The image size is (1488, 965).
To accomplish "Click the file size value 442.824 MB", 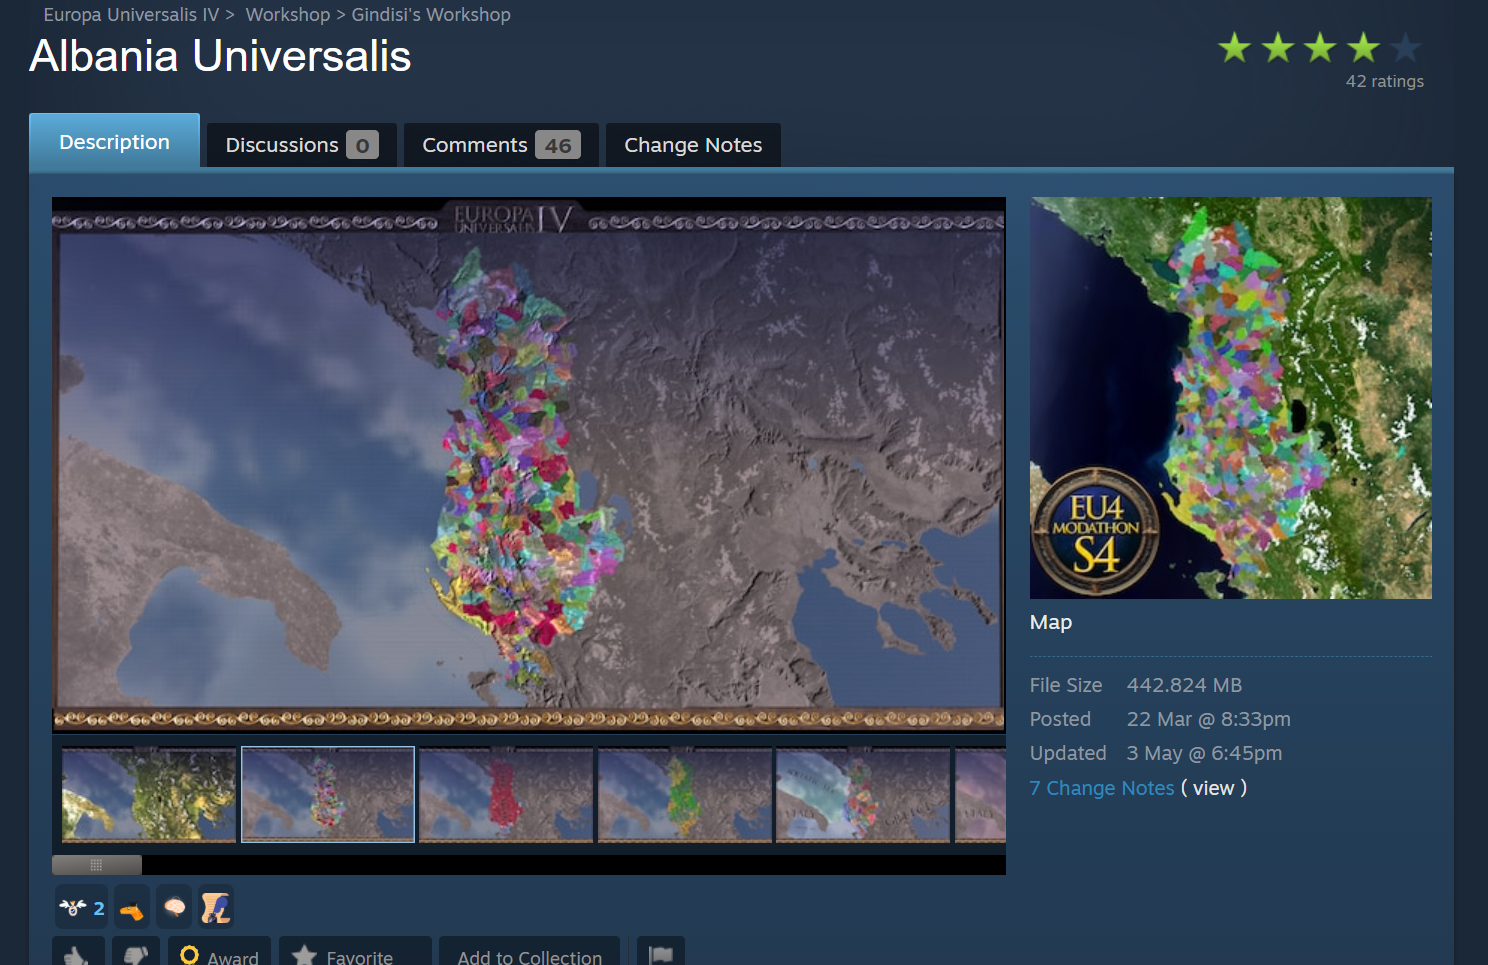I will click(x=1184, y=685).
